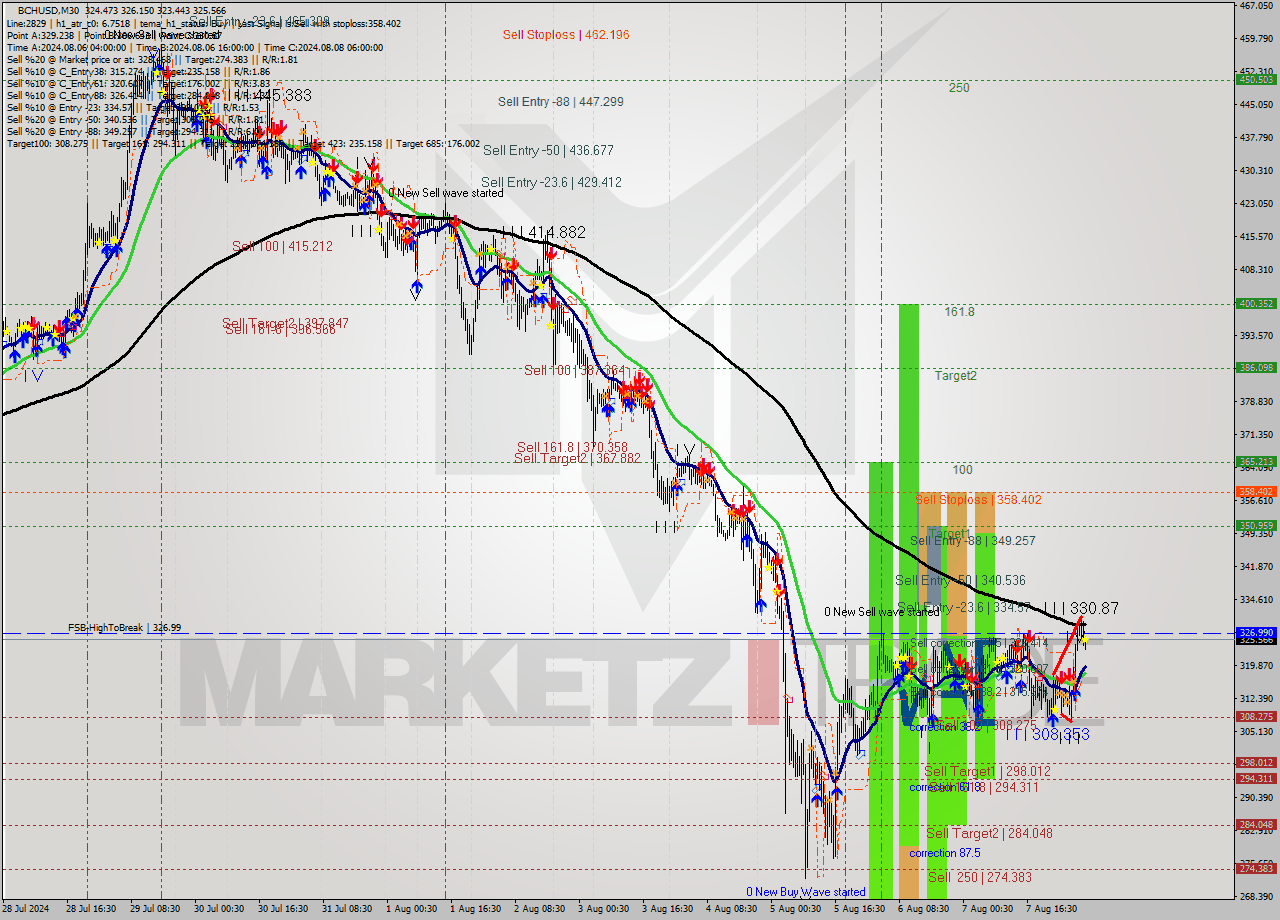Click the blue '| | | 308.353' label
The image size is (1280, 920).
tap(1048, 734)
